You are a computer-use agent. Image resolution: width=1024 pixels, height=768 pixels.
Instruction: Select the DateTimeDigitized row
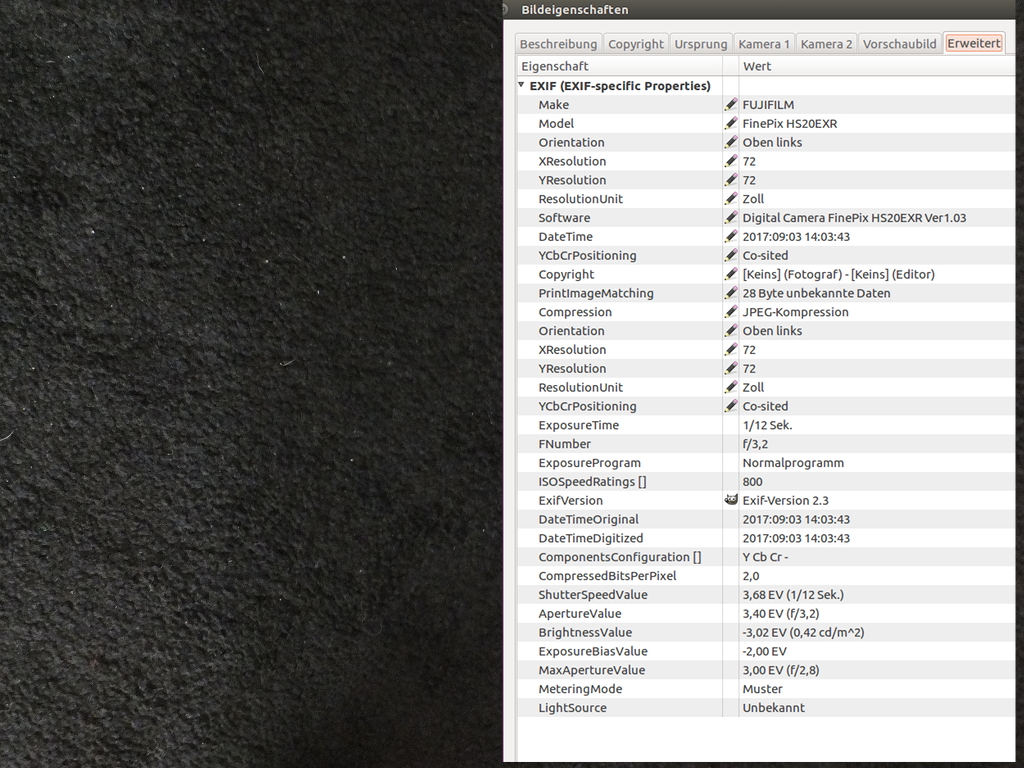point(765,538)
